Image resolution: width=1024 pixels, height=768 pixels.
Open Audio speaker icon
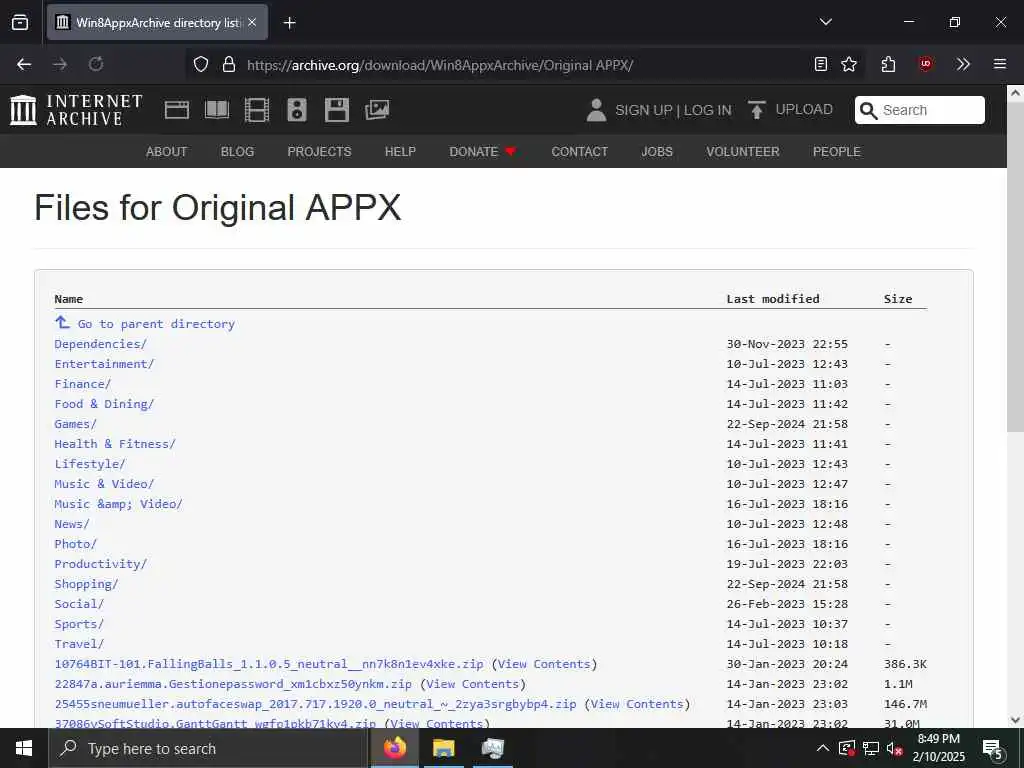296,110
